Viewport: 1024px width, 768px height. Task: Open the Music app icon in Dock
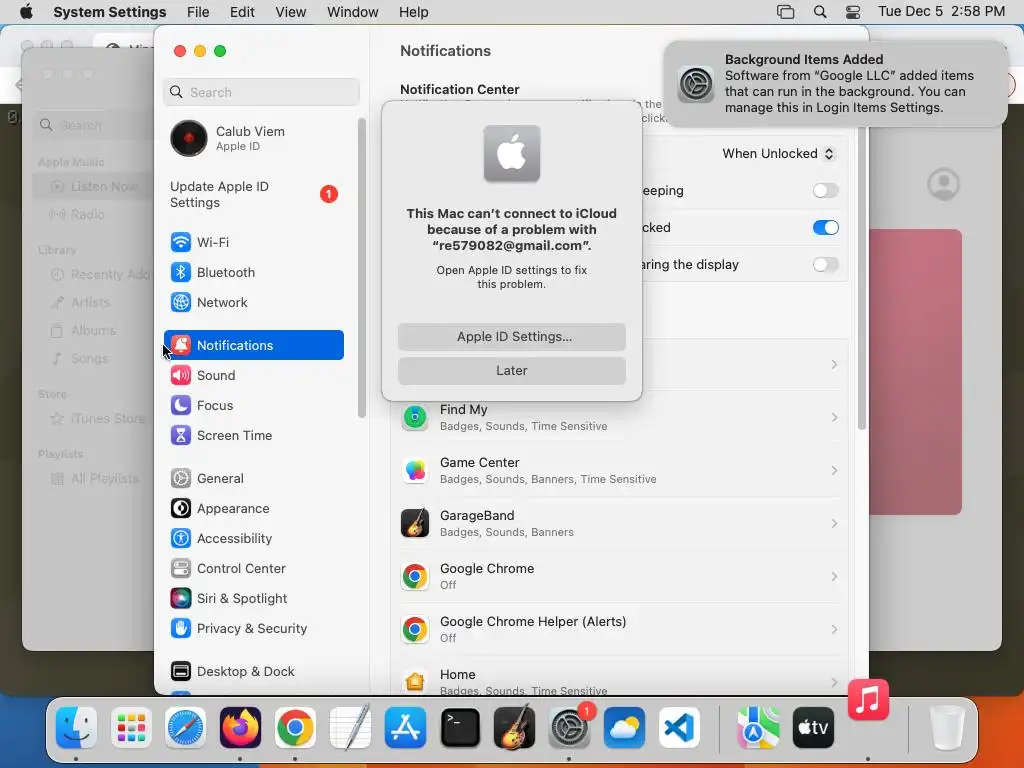868,699
